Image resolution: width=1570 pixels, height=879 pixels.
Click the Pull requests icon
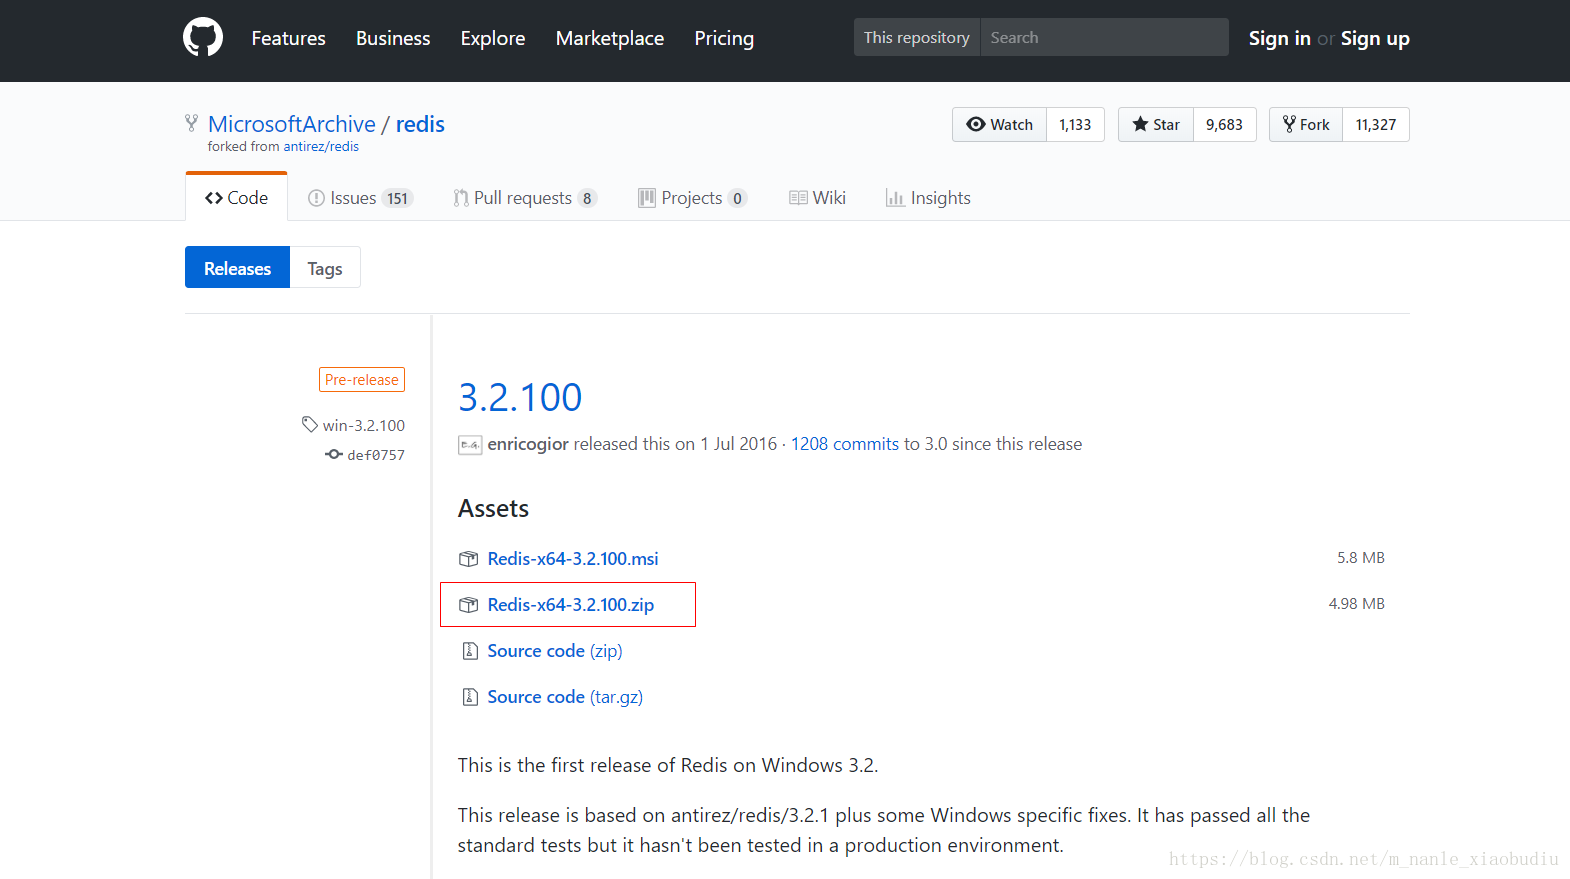point(461,198)
